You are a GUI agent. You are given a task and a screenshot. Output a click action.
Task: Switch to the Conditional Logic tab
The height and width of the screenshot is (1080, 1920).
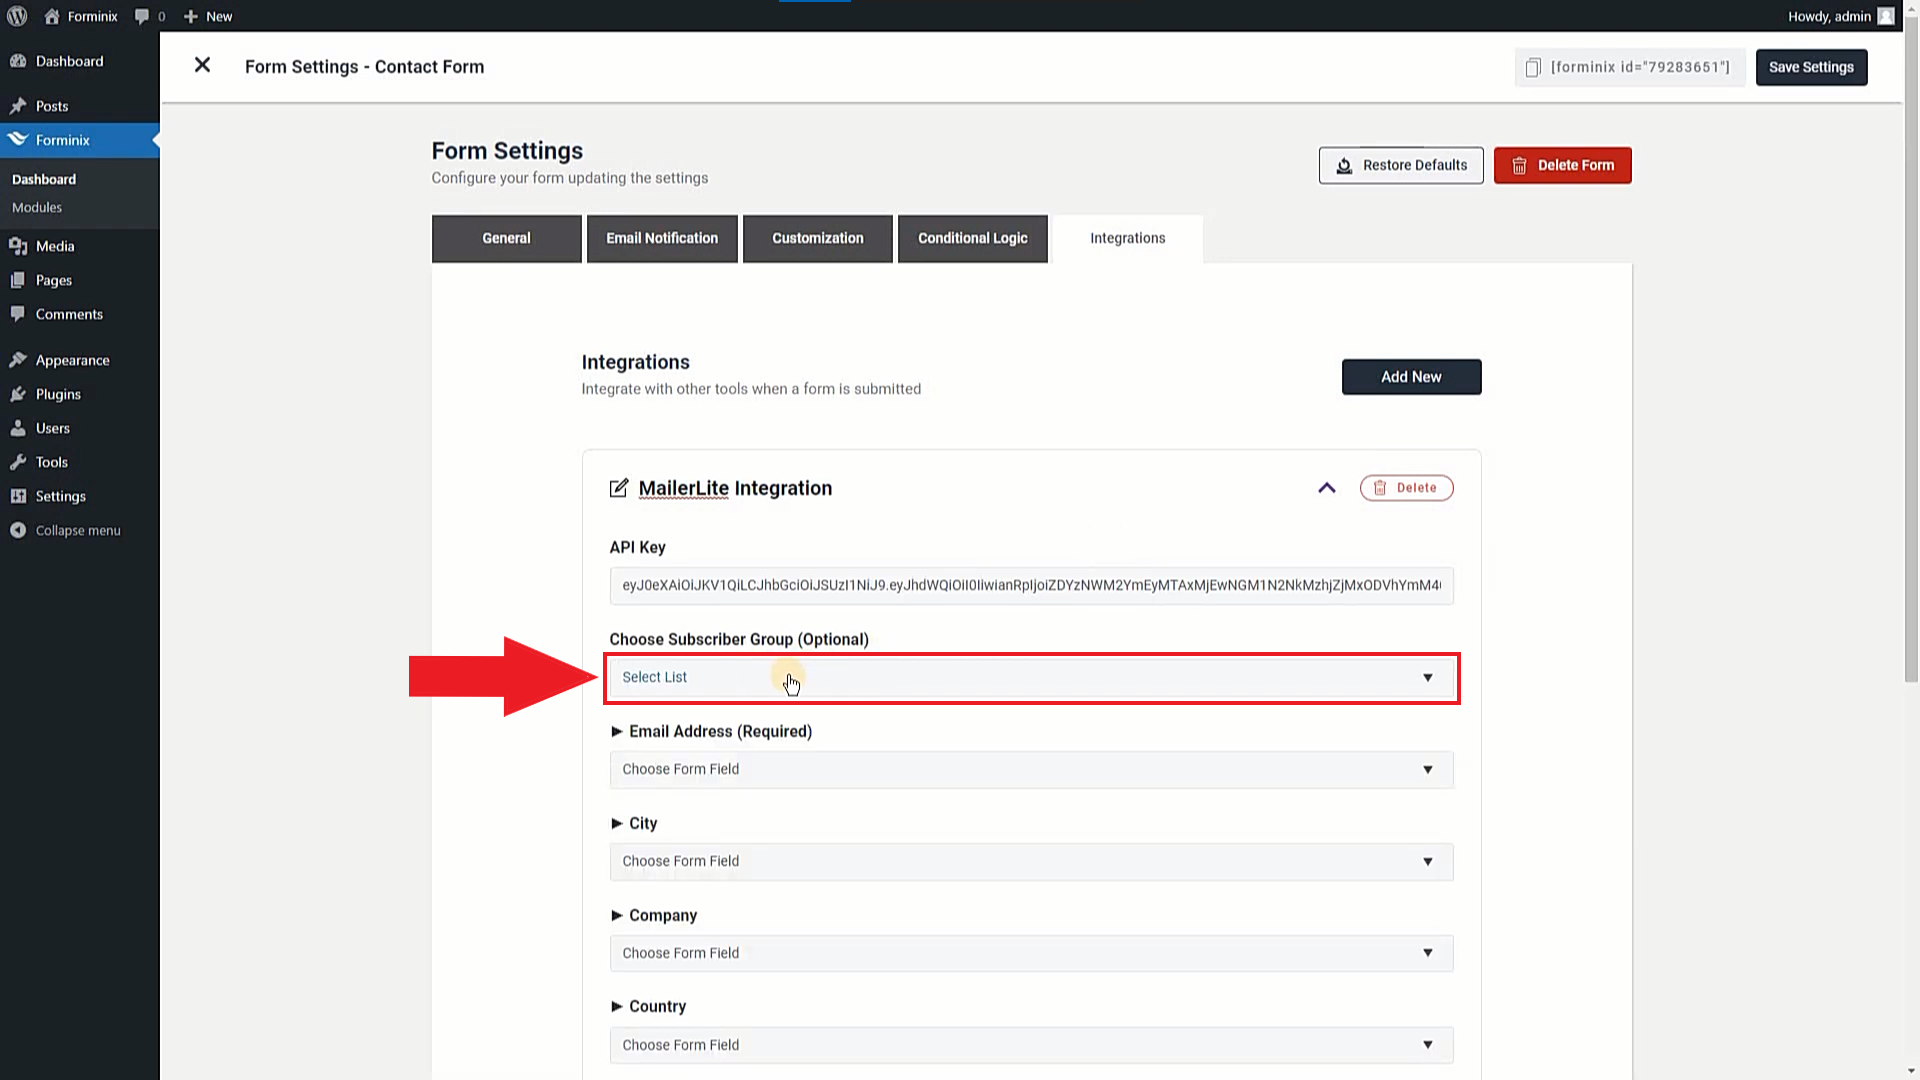[972, 237]
